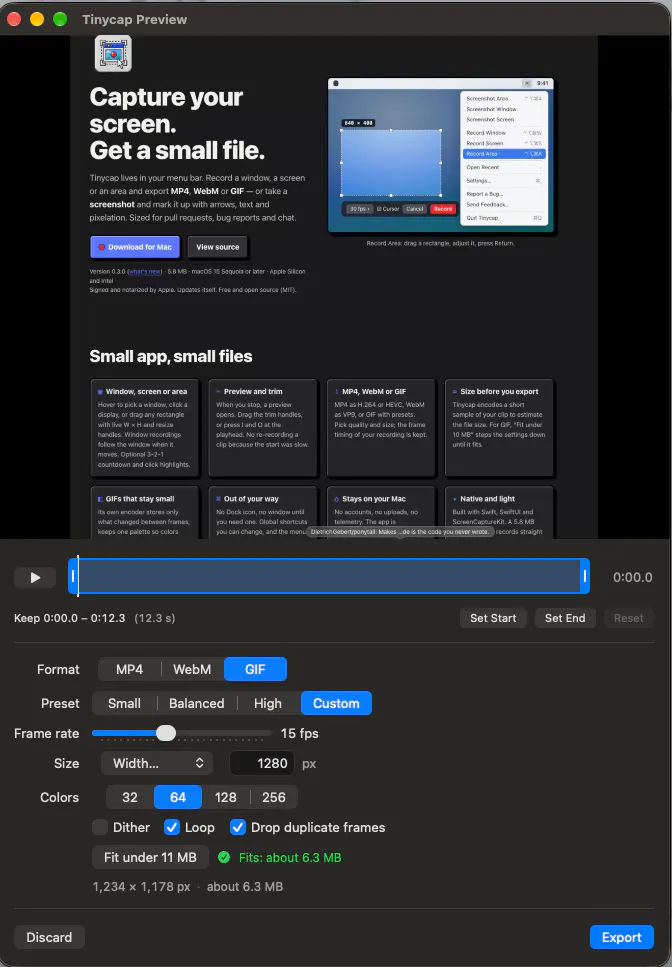Click the 1280 width input field

262,763
